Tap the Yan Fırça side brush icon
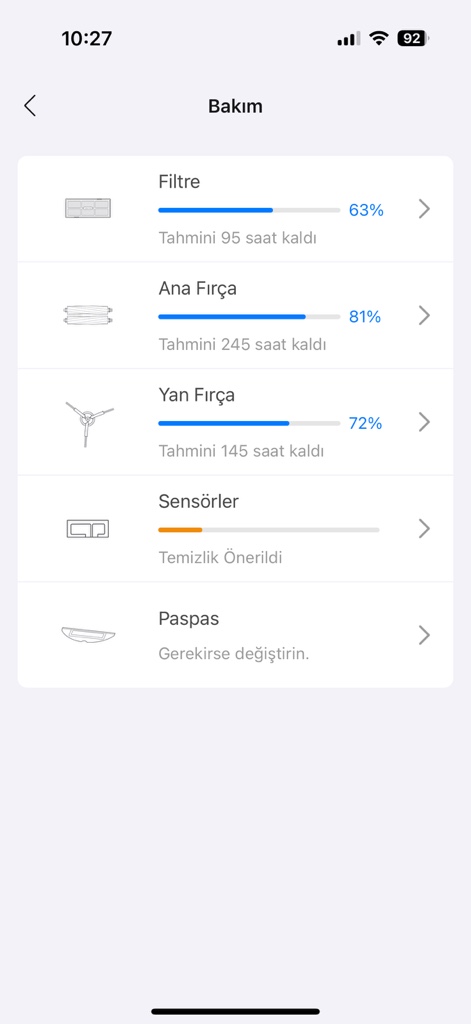471x1024 pixels. [89, 423]
